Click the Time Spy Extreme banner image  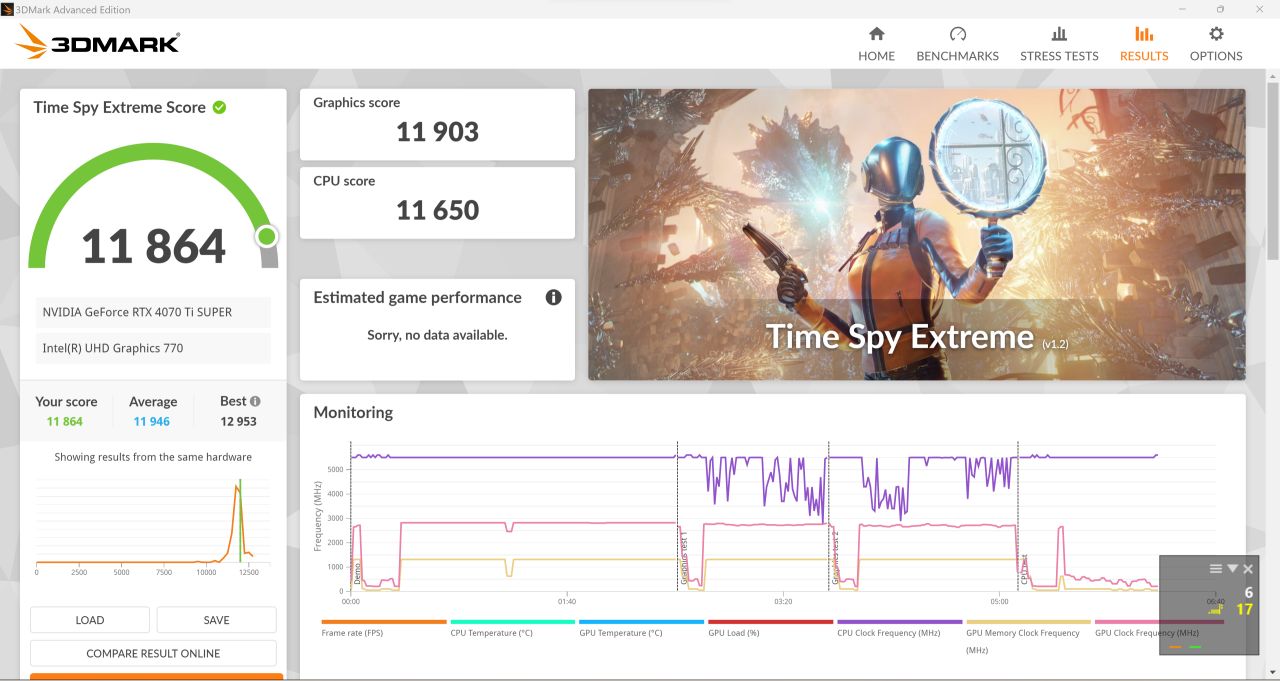(x=916, y=234)
